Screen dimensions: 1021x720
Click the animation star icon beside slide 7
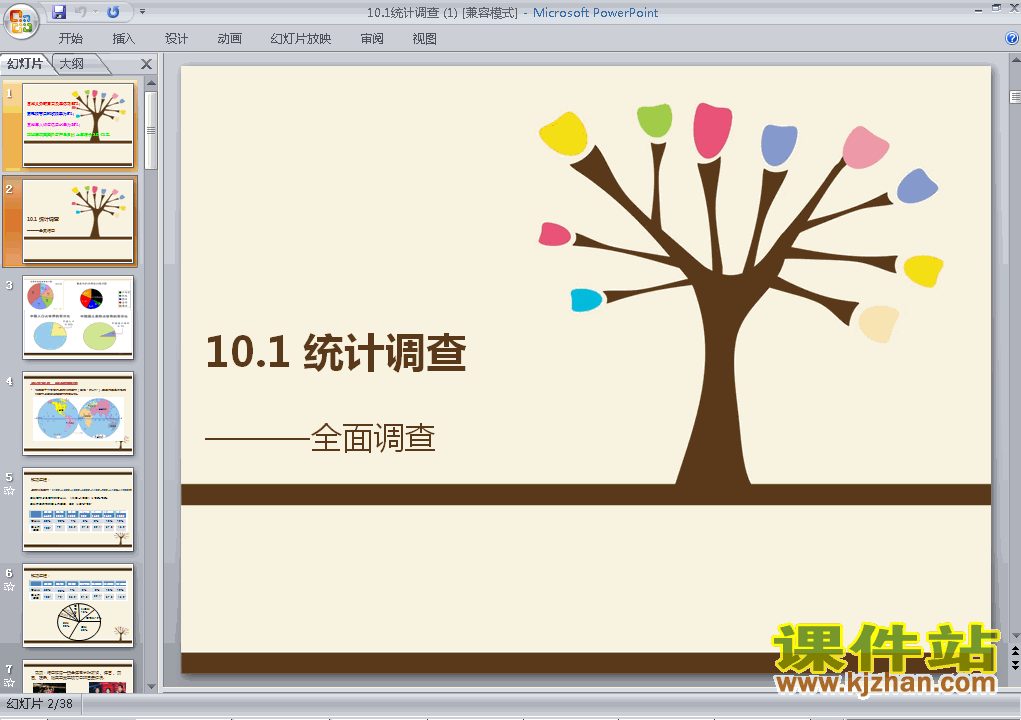coord(9,682)
